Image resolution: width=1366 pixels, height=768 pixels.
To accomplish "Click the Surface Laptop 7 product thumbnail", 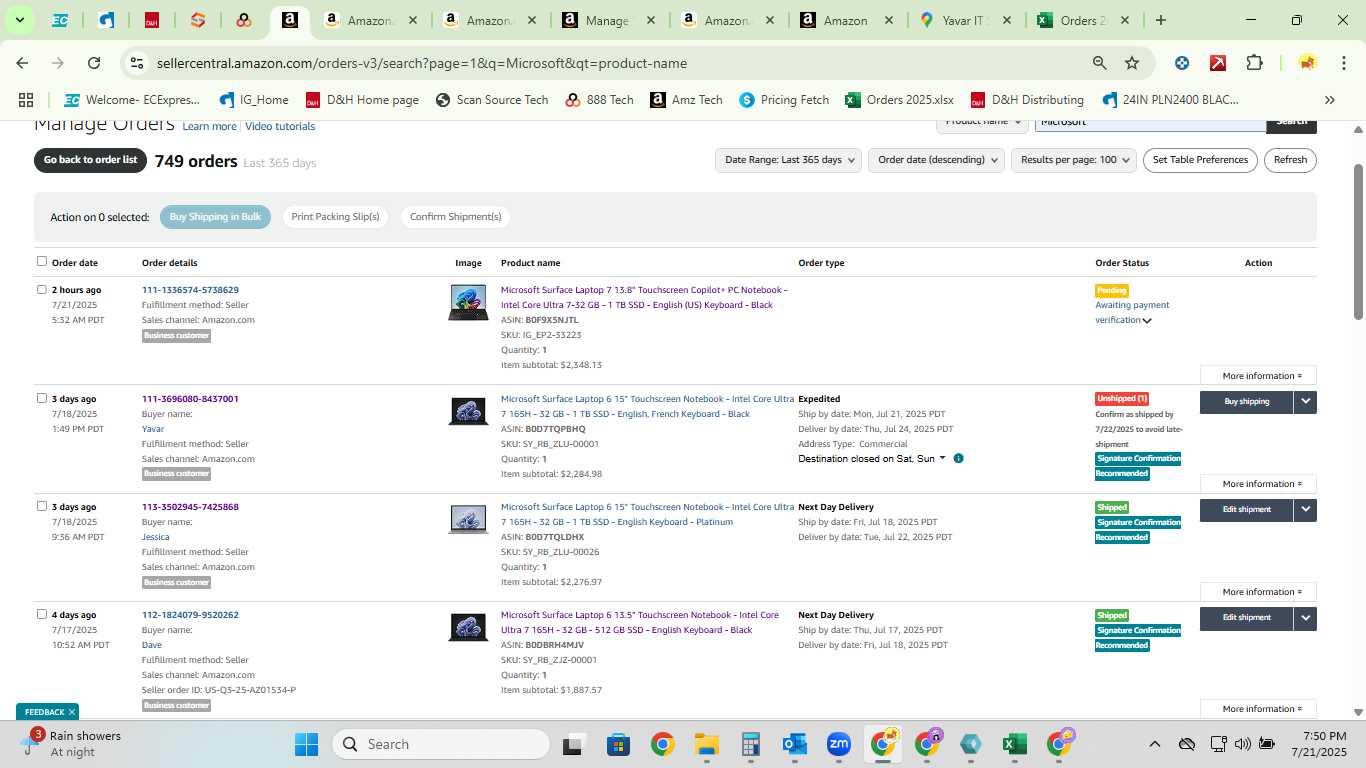I will tap(468, 303).
